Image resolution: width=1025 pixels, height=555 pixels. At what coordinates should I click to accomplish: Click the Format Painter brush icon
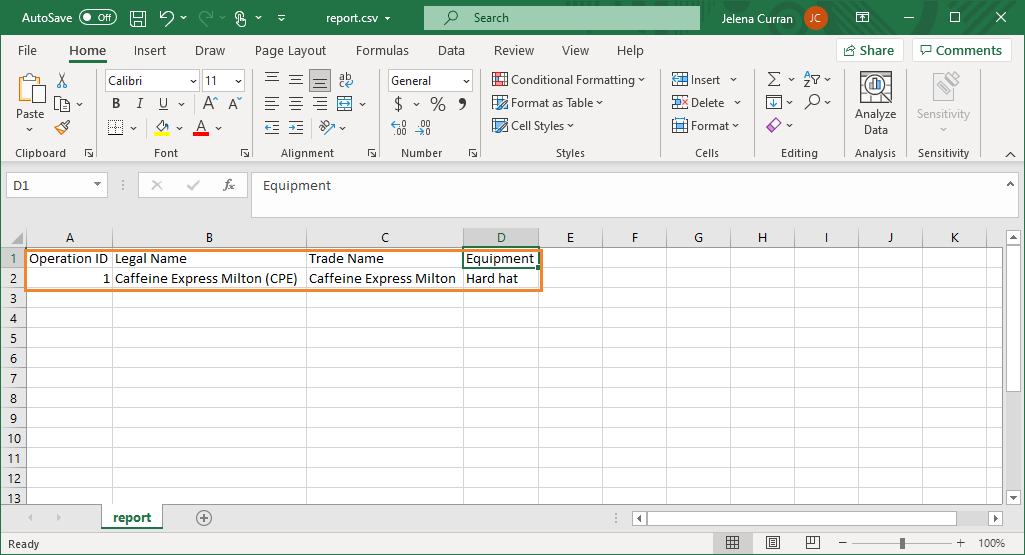pos(62,127)
